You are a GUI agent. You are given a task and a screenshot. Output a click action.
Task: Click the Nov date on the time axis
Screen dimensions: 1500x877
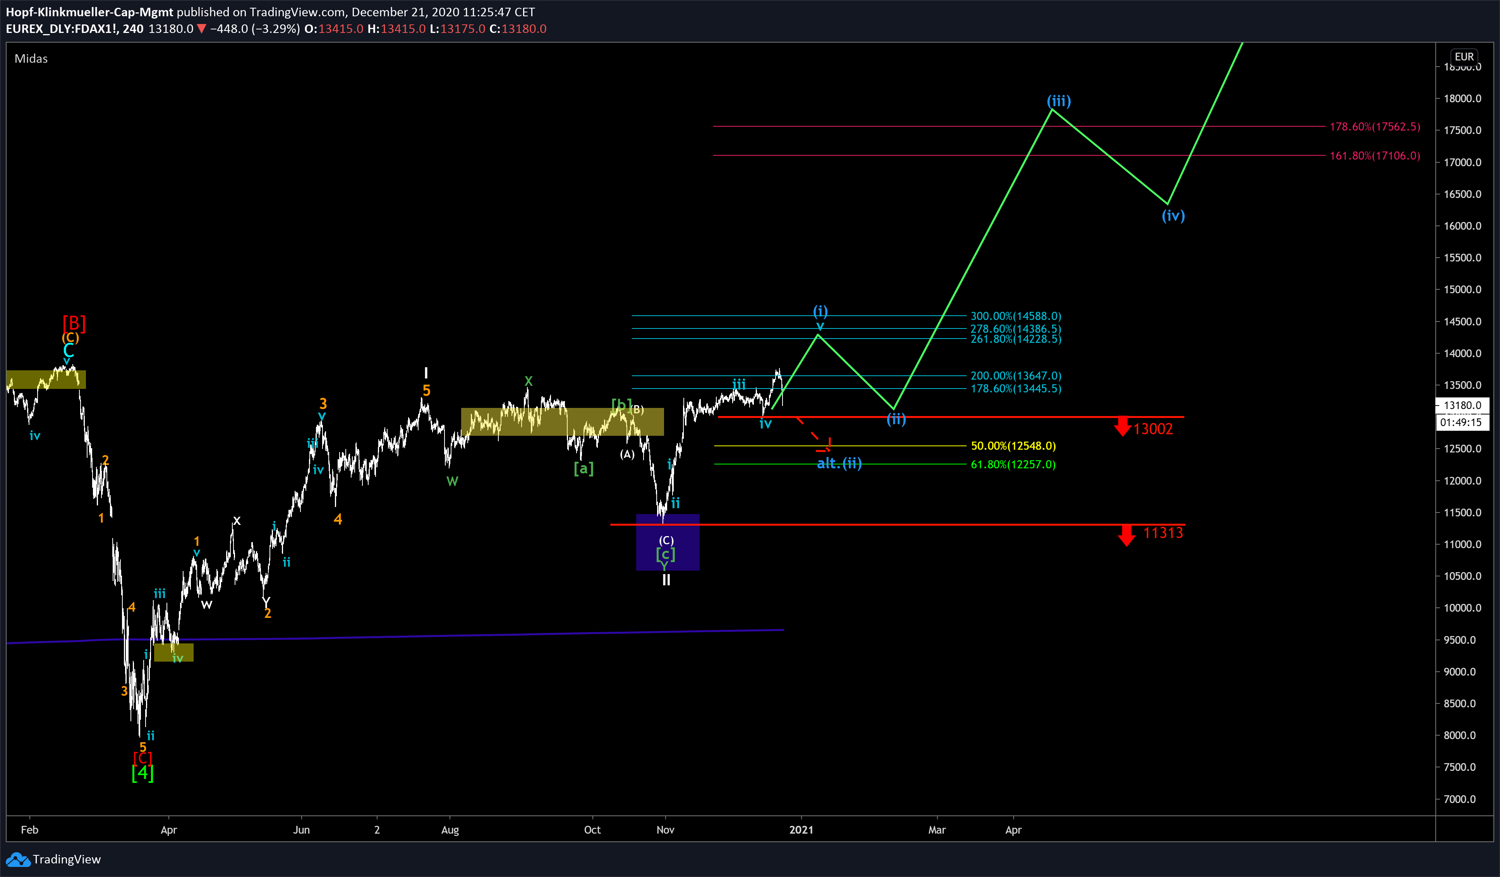665,830
